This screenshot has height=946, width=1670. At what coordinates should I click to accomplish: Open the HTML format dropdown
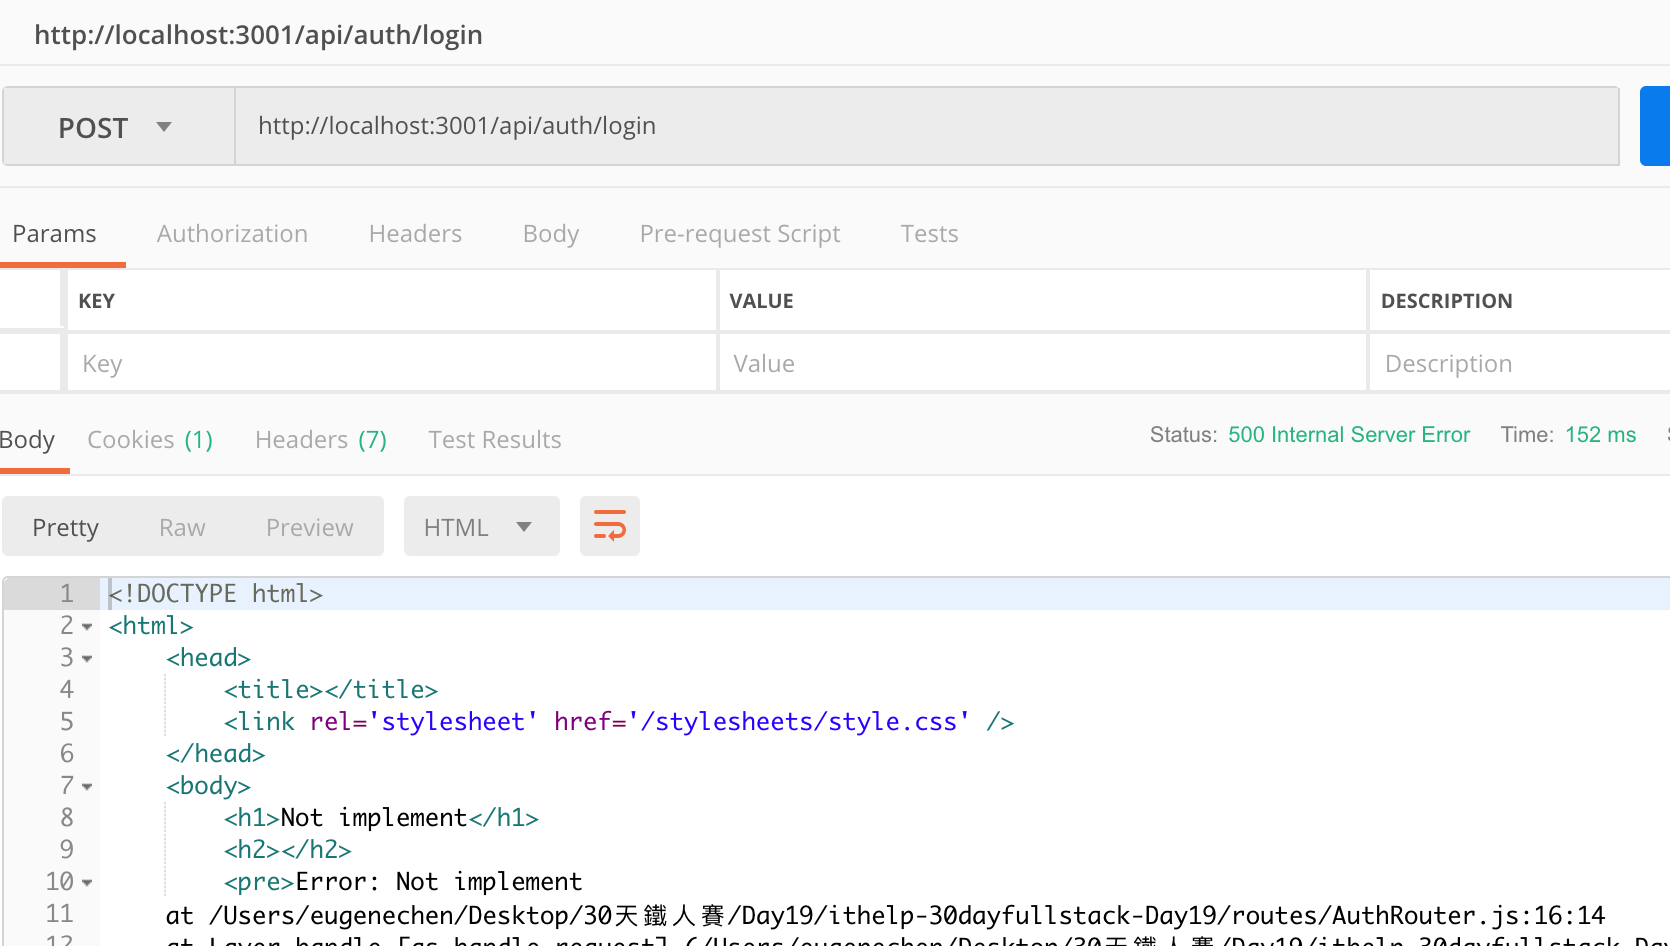[x=480, y=527]
